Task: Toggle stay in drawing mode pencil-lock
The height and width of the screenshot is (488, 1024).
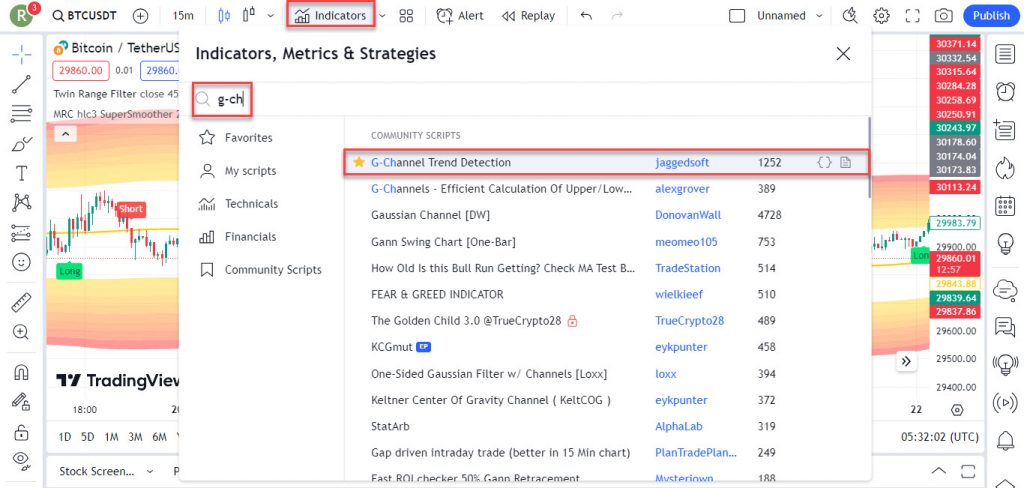Action: [x=22, y=401]
